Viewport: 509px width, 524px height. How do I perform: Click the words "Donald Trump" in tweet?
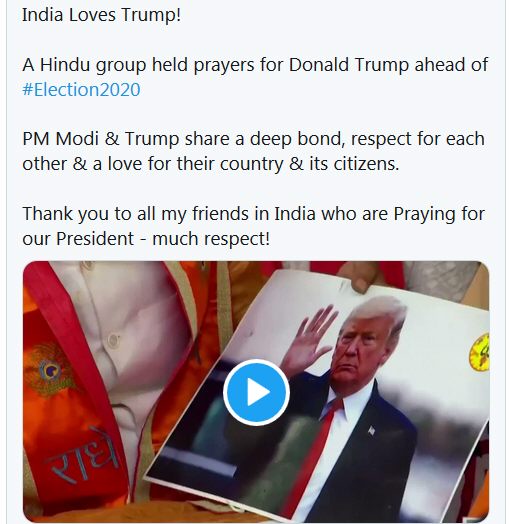coord(349,64)
